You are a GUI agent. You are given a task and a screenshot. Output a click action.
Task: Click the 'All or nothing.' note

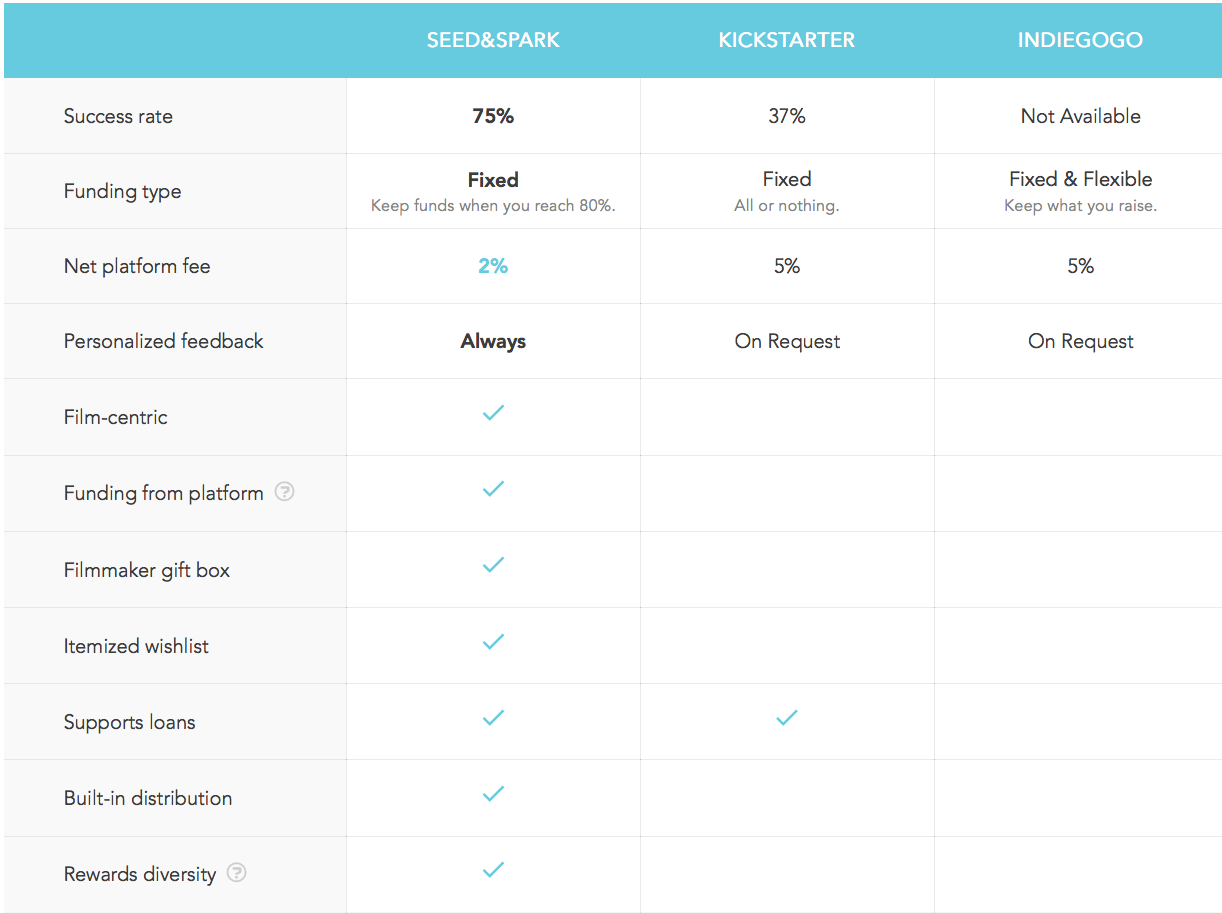pyautogui.click(x=787, y=206)
